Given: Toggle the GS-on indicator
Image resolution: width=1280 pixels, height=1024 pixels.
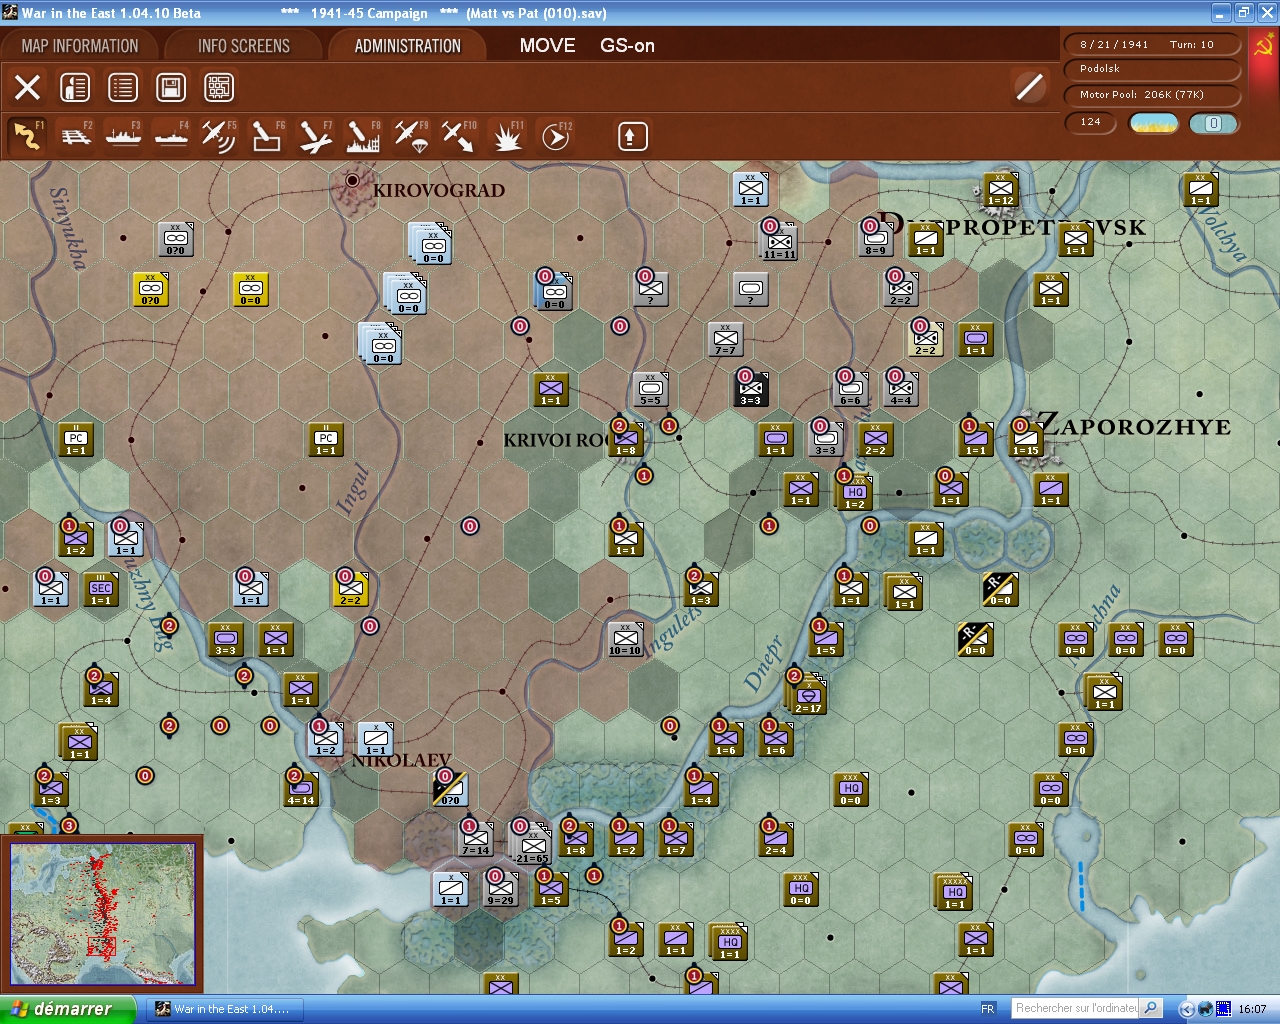Looking at the screenshot, I should pos(627,46).
